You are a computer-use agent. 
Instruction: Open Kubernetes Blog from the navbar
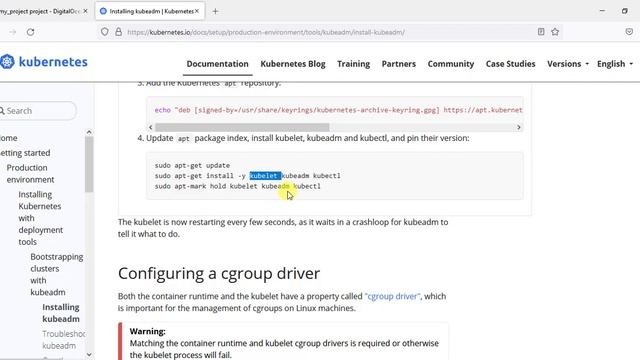tap(293, 64)
